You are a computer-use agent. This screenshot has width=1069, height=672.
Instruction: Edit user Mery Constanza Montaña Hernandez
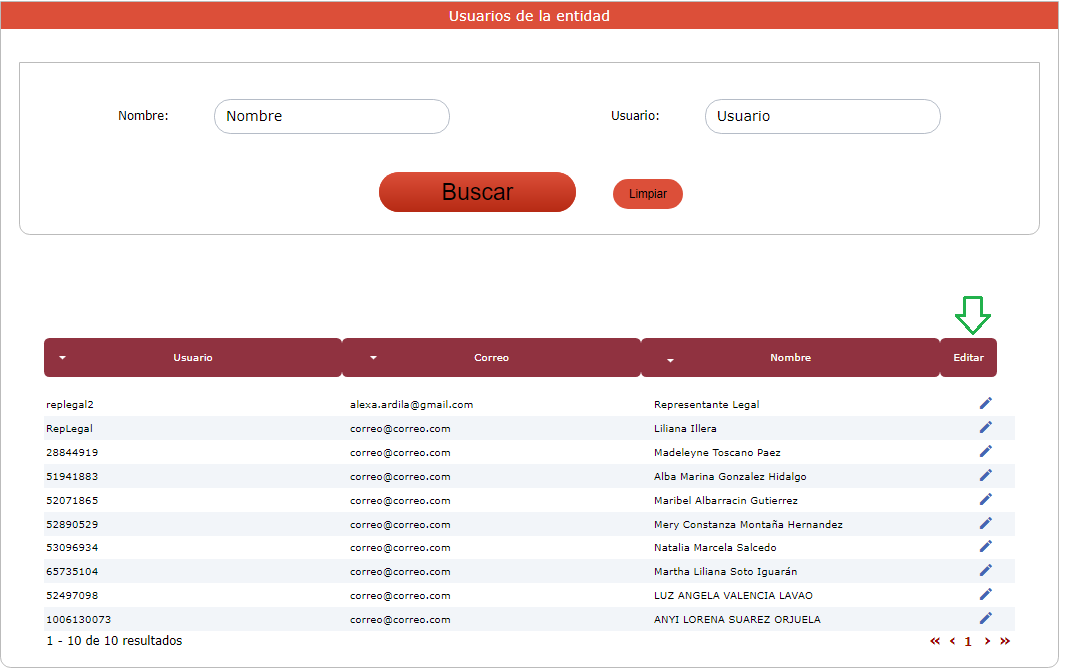coord(985,523)
